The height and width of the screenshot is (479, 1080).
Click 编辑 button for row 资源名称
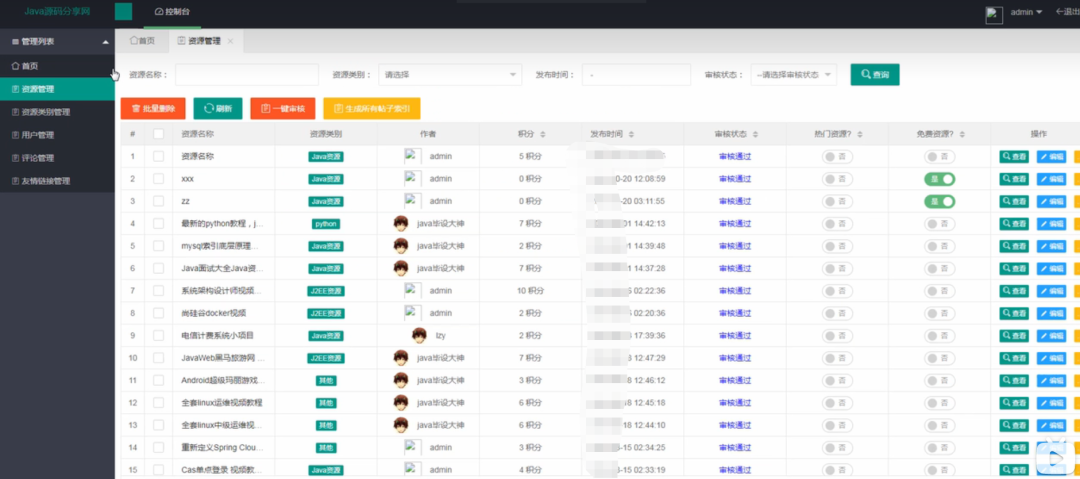tap(1051, 156)
